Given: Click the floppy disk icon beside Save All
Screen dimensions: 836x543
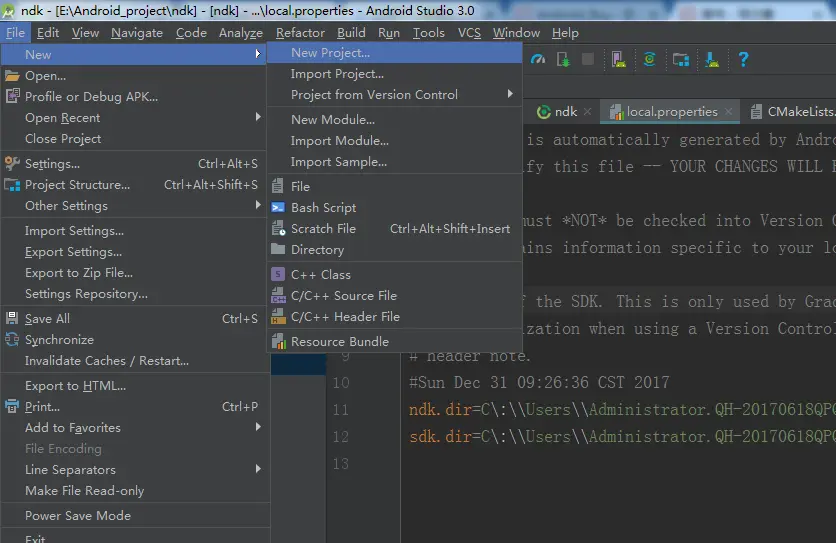Looking at the screenshot, I should (x=12, y=318).
